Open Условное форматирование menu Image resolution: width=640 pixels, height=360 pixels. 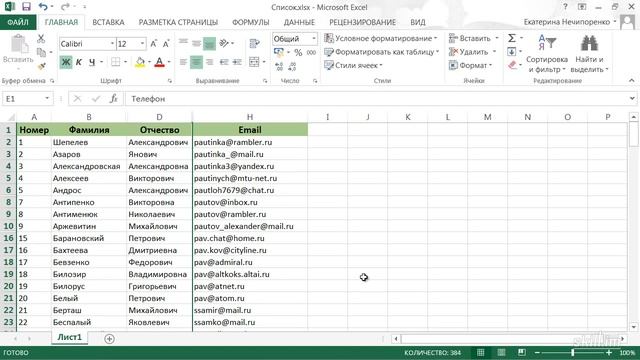[381, 38]
